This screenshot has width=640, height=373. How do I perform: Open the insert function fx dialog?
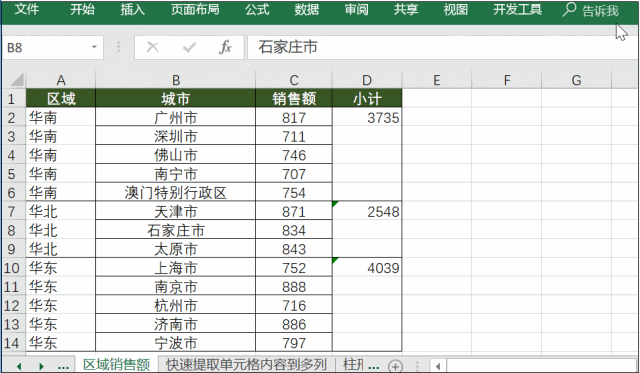[225, 47]
